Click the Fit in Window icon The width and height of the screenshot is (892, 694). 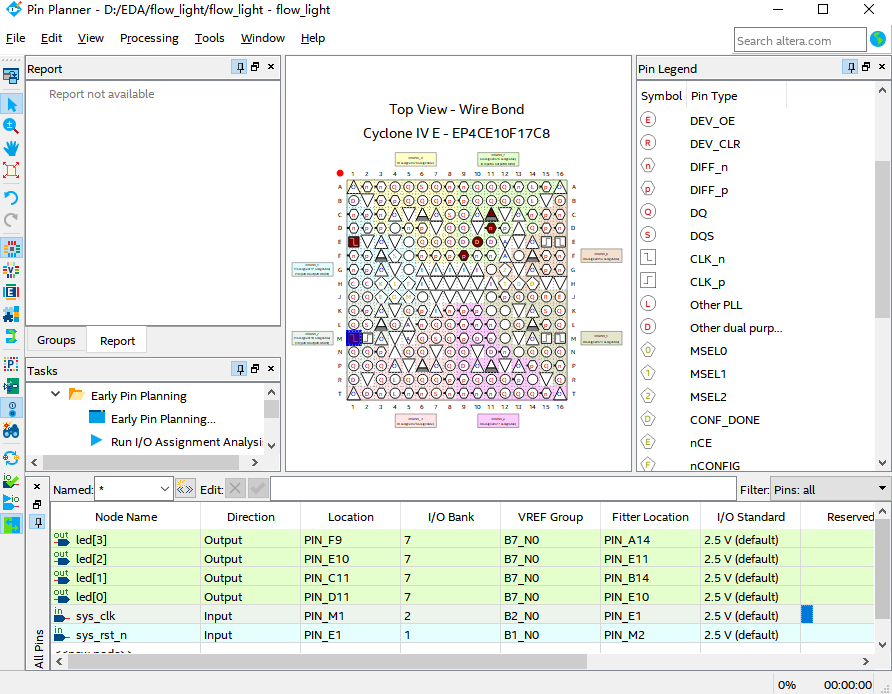pos(11,170)
